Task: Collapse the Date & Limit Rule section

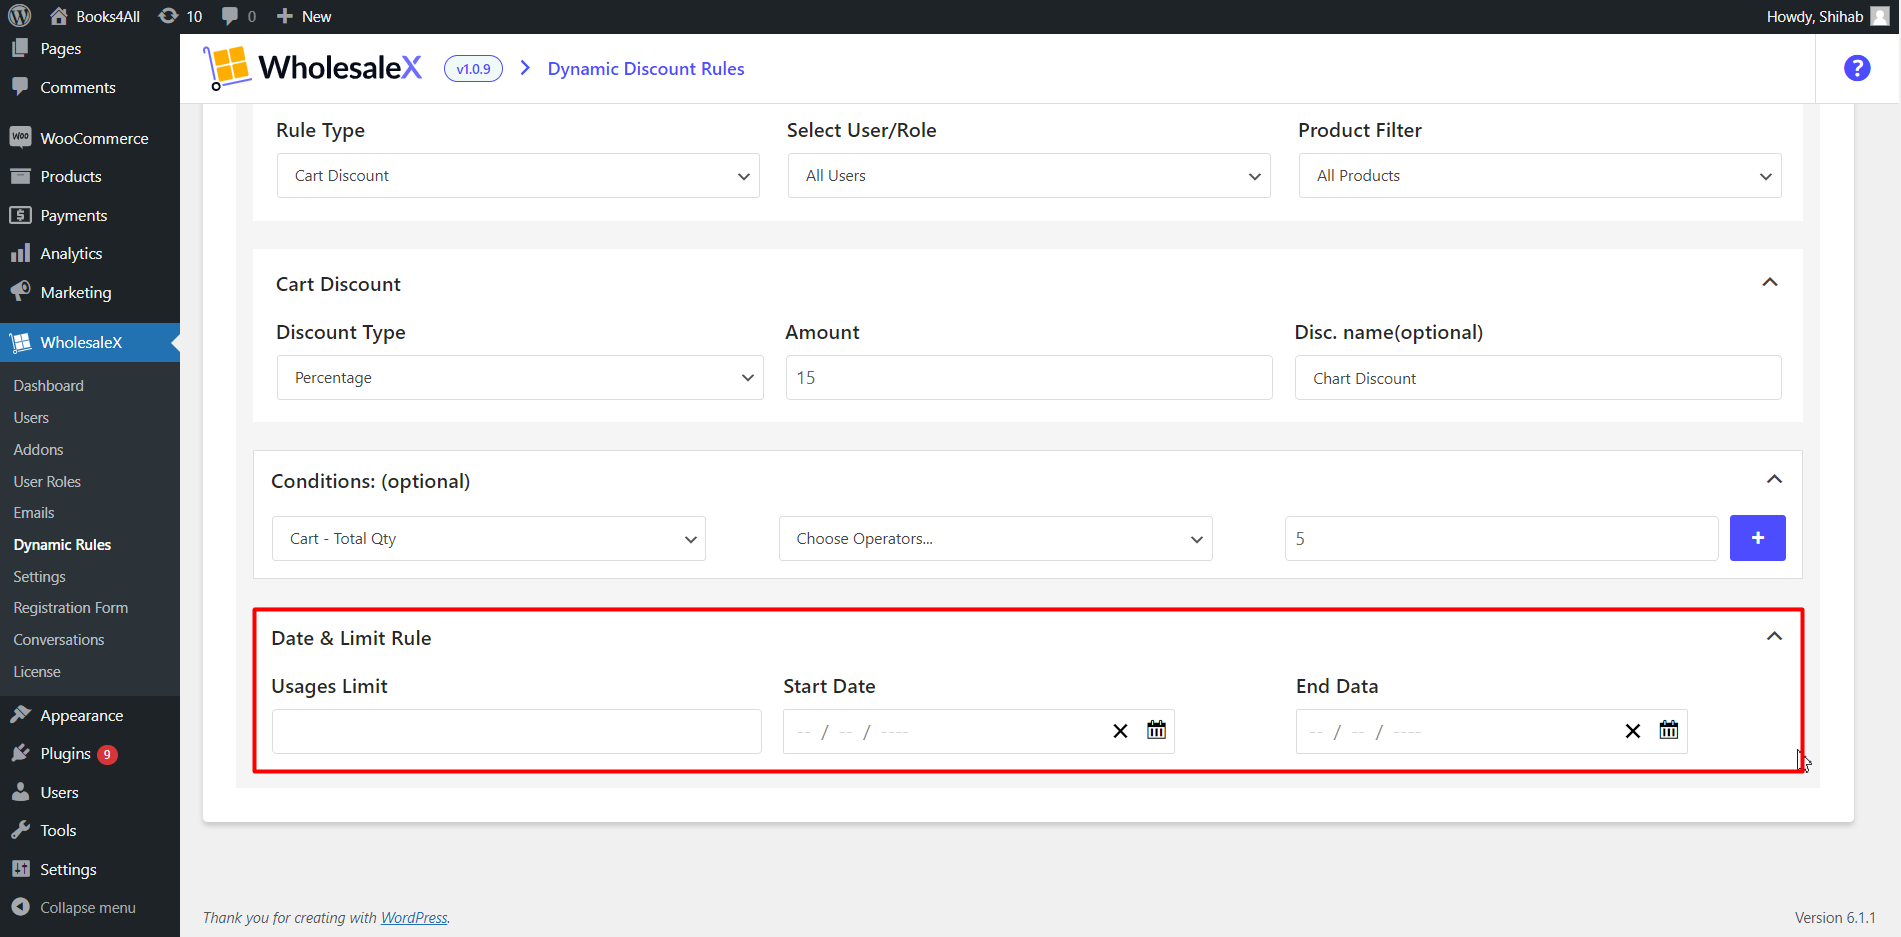Action: pos(1774,636)
